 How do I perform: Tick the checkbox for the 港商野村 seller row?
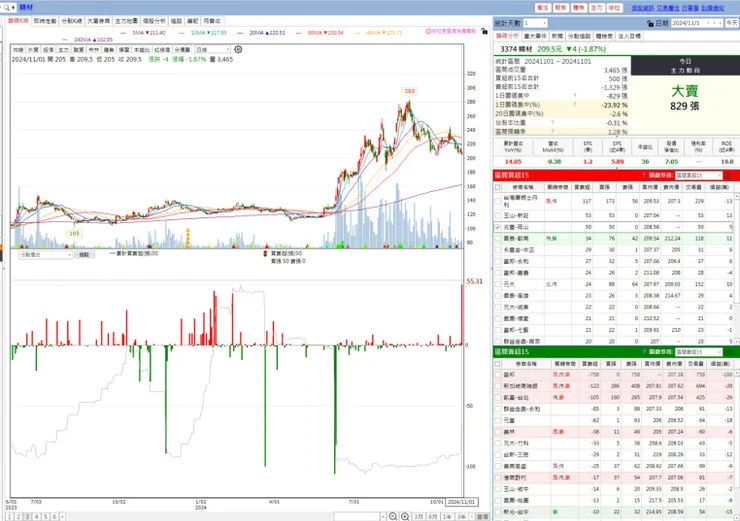pyautogui.click(x=497, y=478)
